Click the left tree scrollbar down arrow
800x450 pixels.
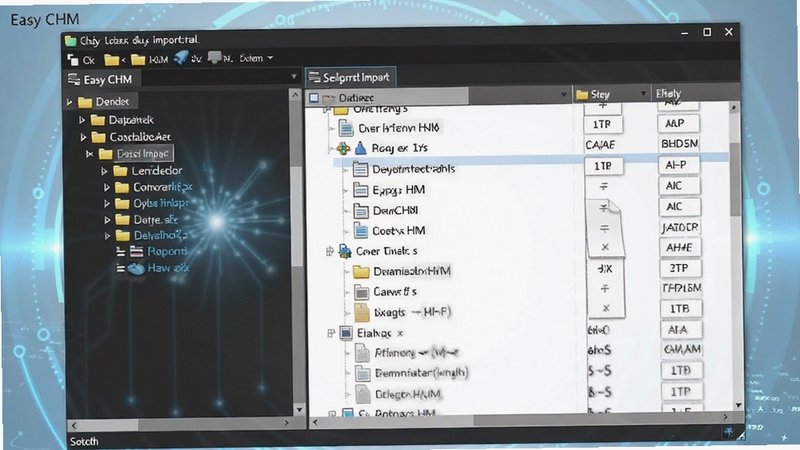pyautogui.click(x=299, y=410)
